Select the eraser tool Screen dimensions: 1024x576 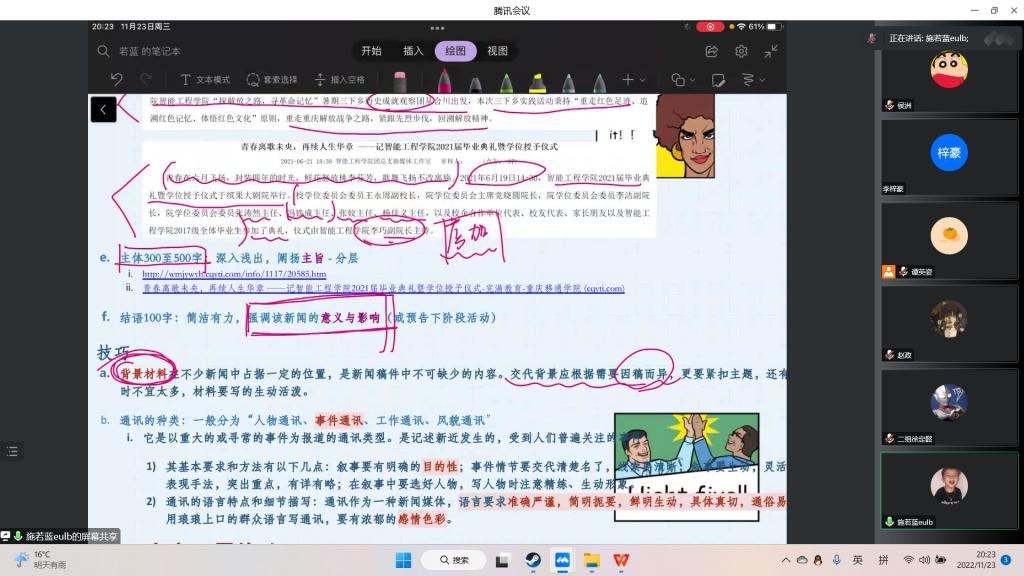point(400,80)
